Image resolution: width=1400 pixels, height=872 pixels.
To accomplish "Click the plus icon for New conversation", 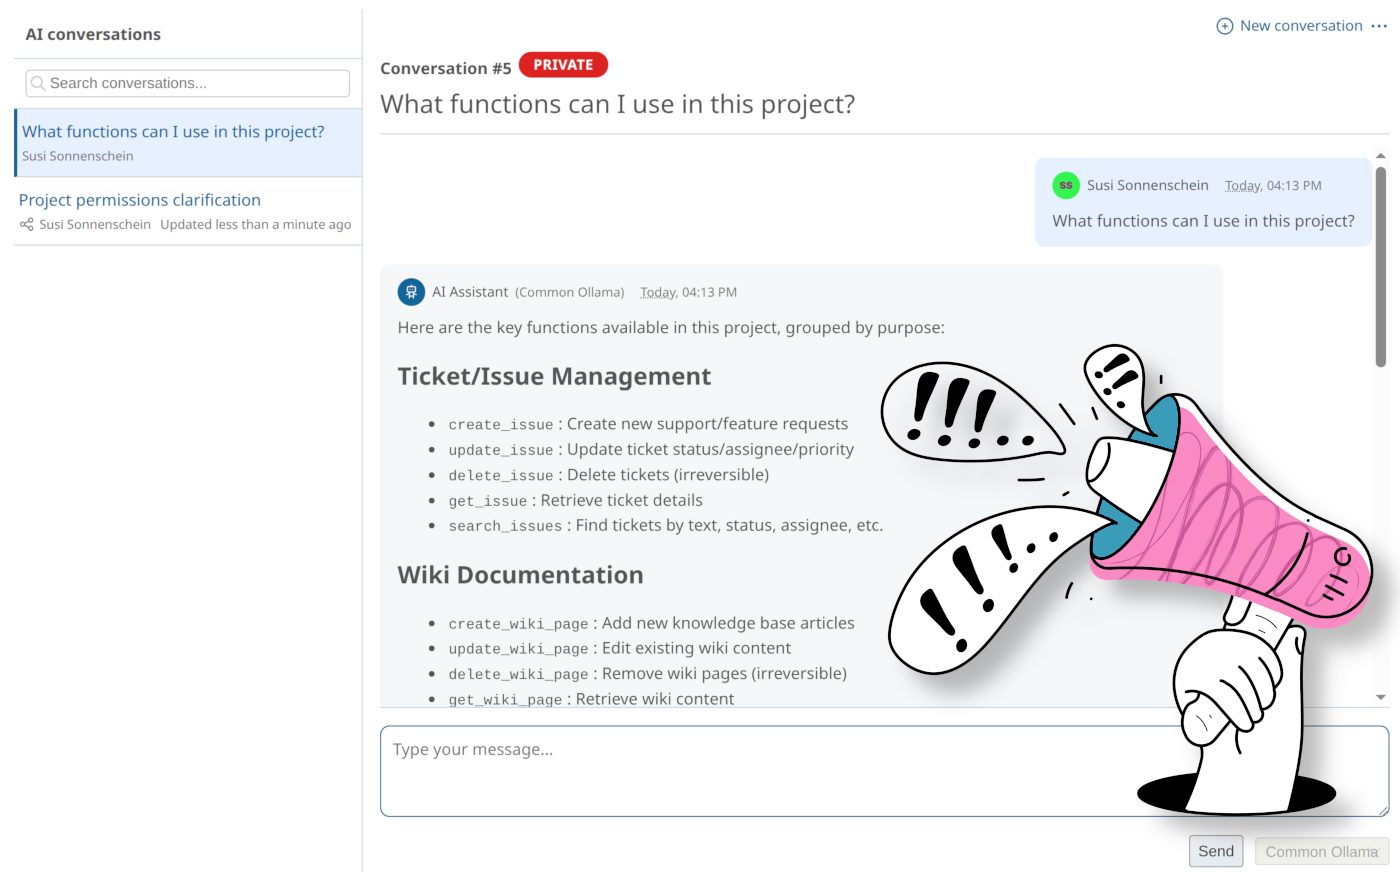I will 1224,26.
